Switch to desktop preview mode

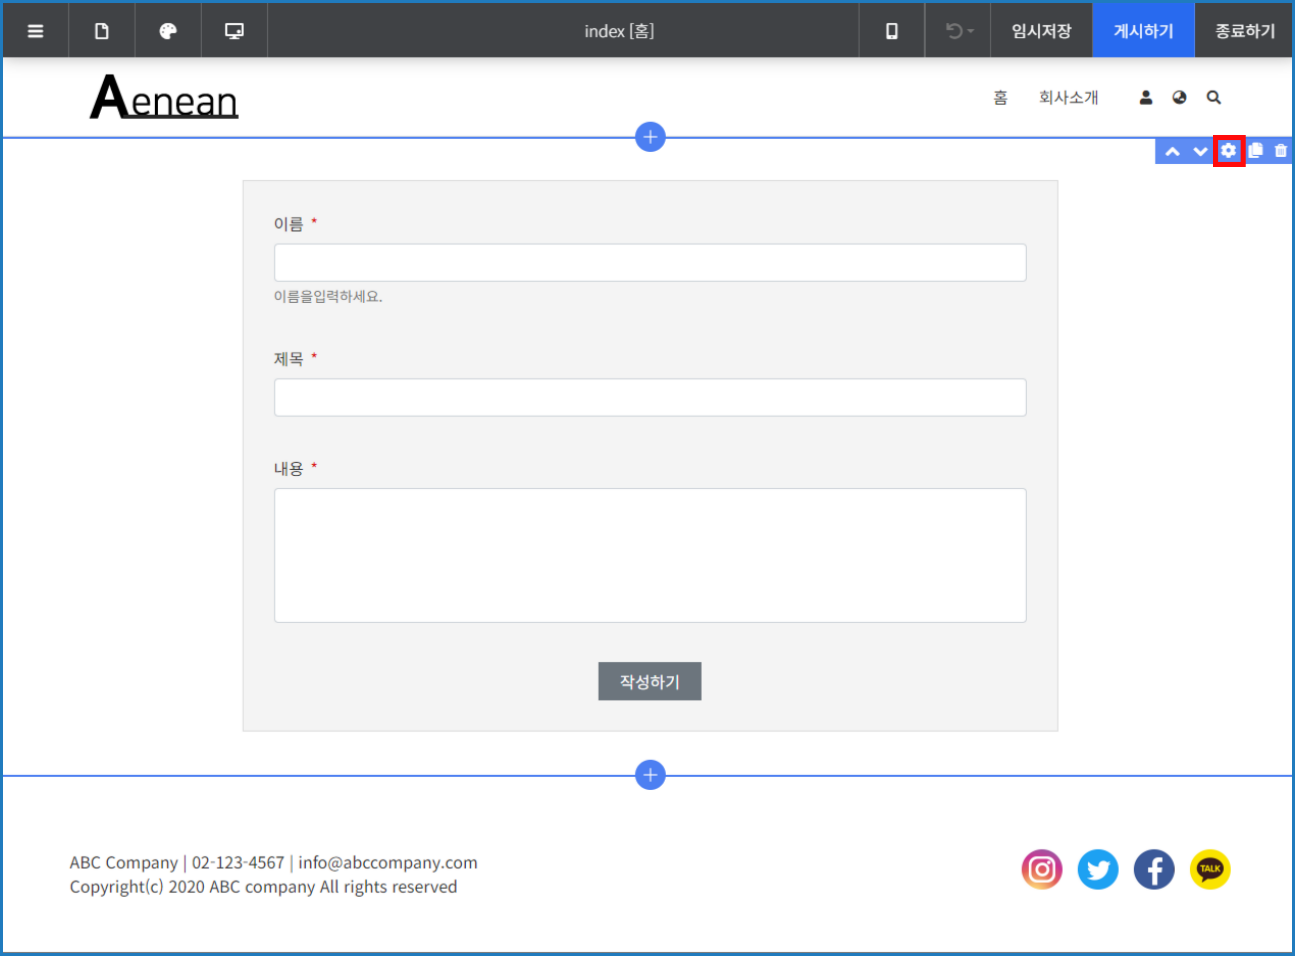(234, 30)
